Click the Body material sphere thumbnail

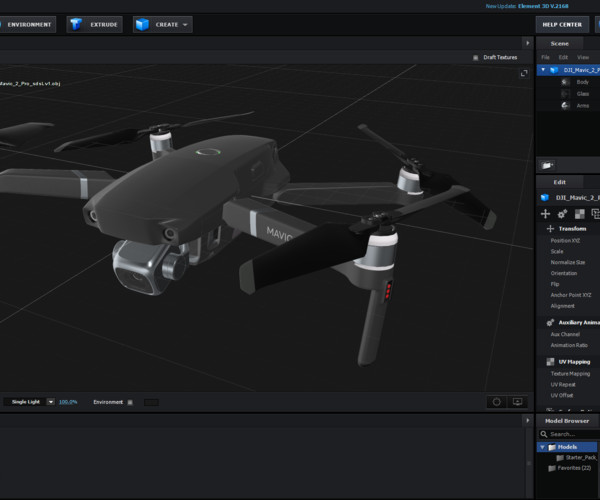565,82
